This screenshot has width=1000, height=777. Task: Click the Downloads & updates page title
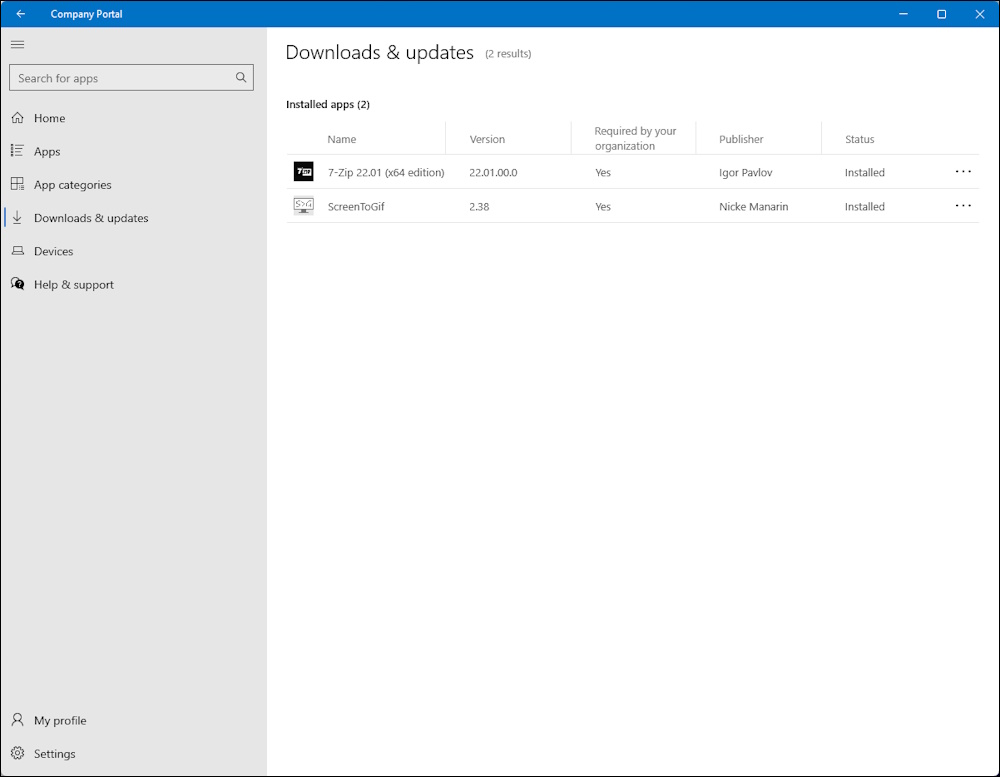pos(379,52)
